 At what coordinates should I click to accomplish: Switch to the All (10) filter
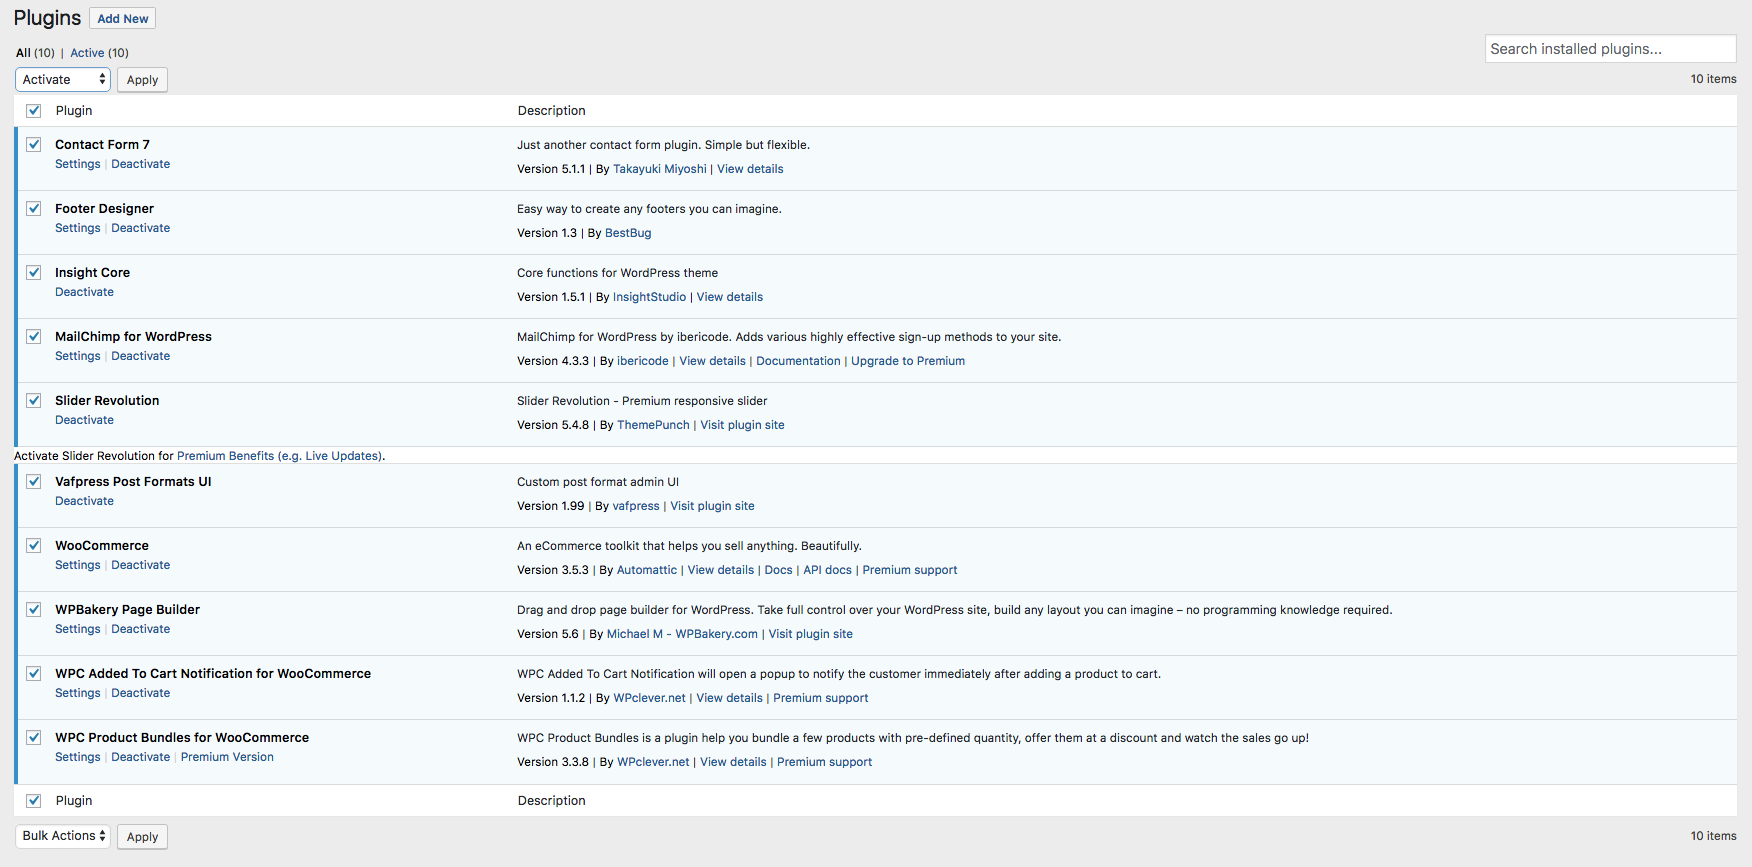click(35, 53)
